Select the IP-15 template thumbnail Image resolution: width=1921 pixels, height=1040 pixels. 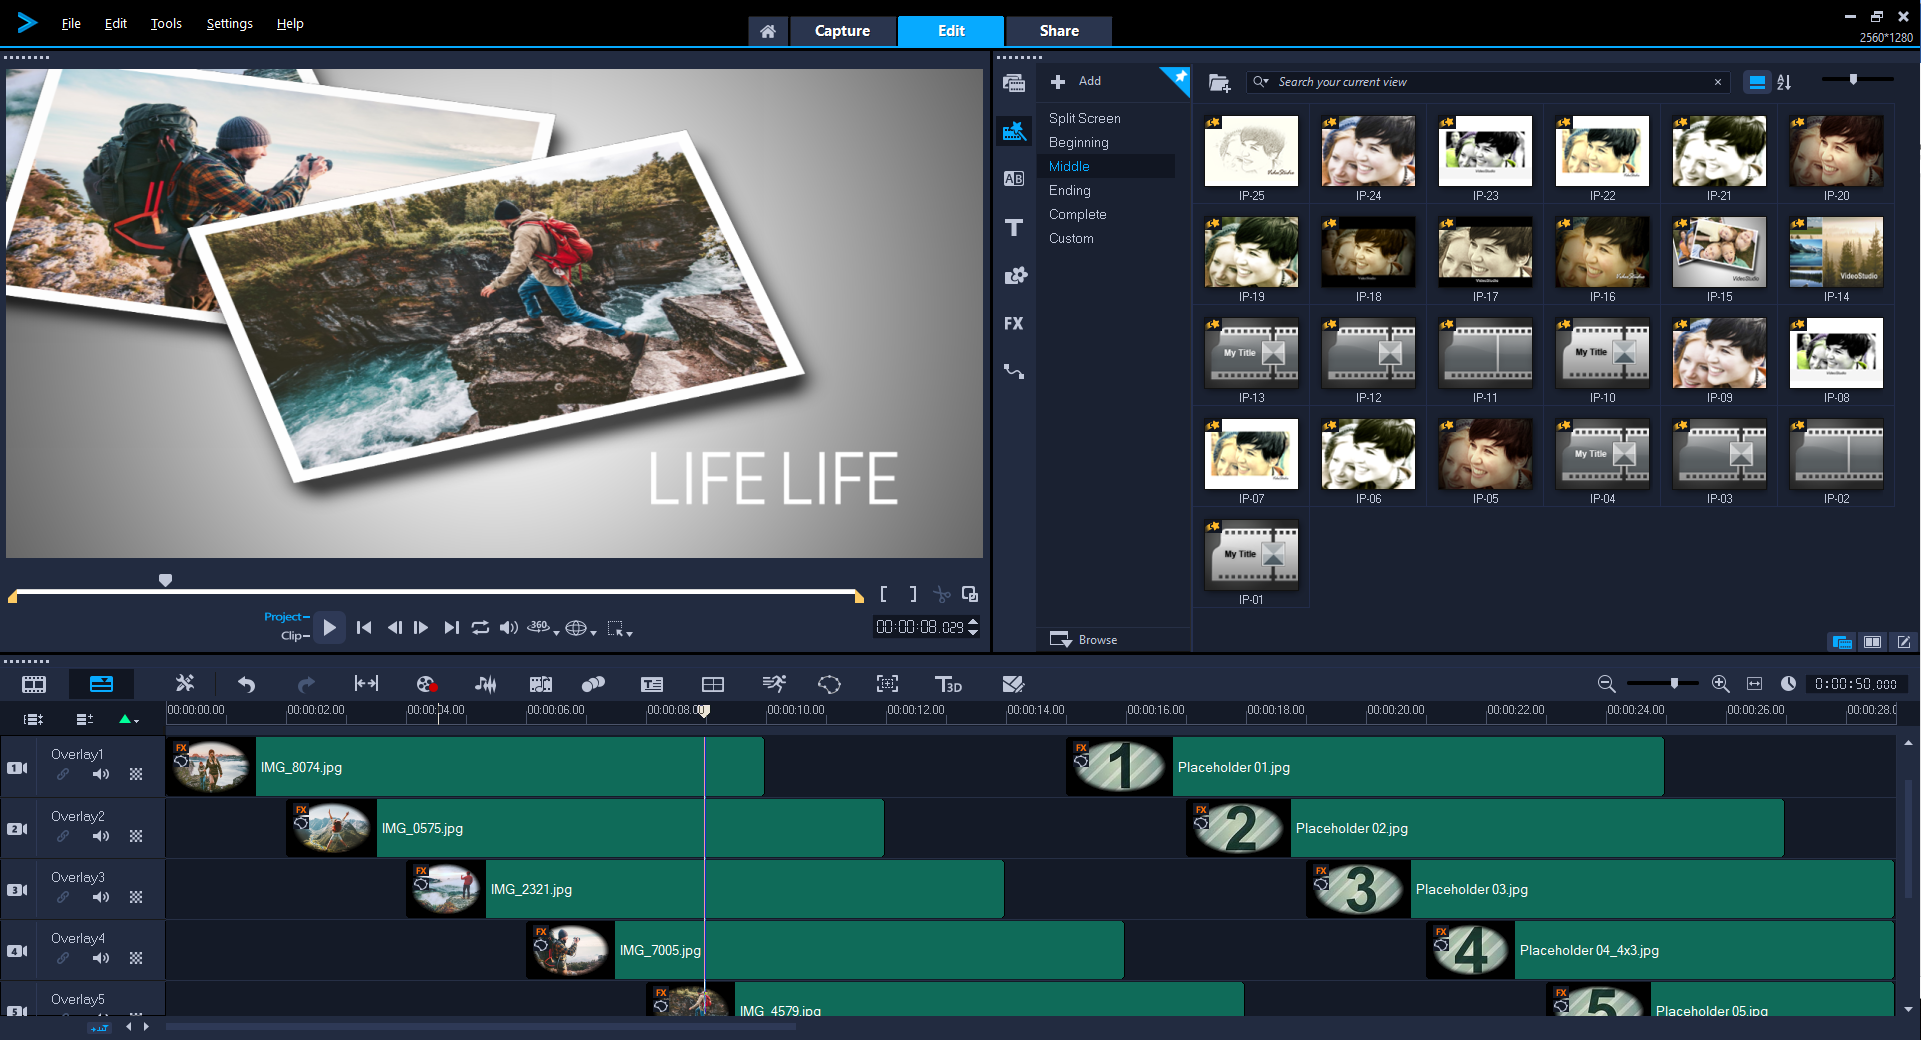point(1719,252)
